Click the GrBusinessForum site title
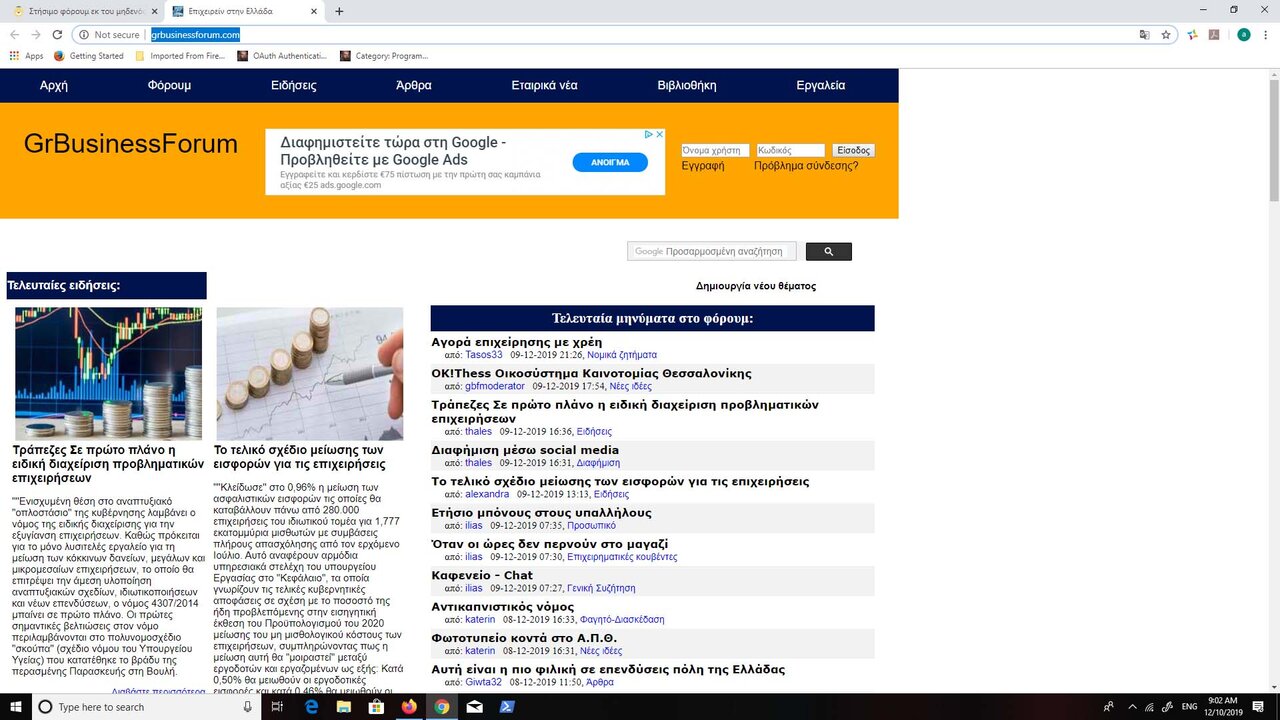 point(131,144)
